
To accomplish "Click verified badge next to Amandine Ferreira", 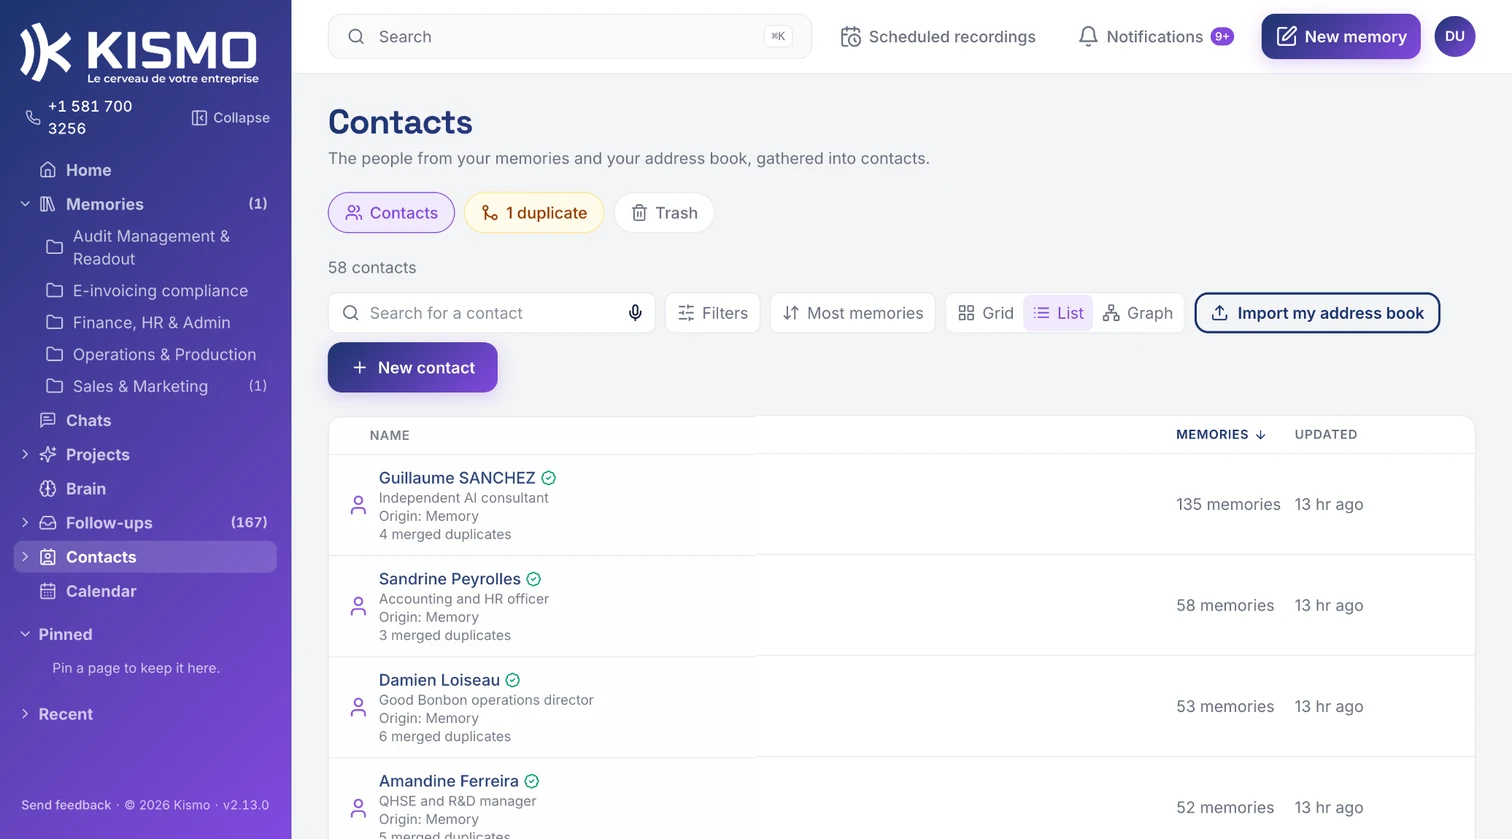I will tap(532, 781).
